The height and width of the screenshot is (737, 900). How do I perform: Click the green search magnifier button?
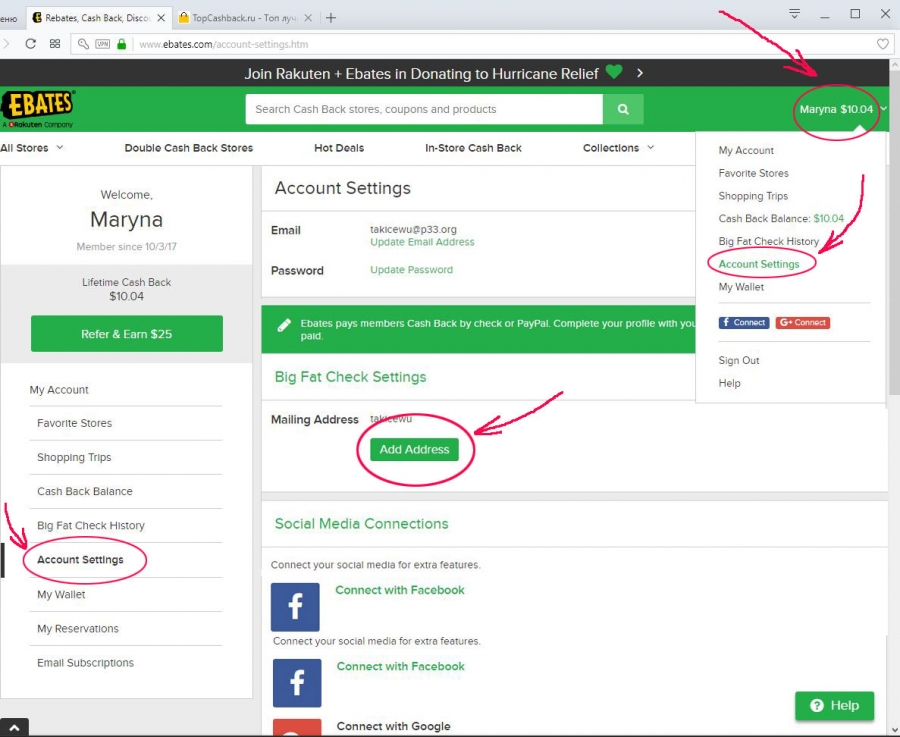tap(623, 109)
